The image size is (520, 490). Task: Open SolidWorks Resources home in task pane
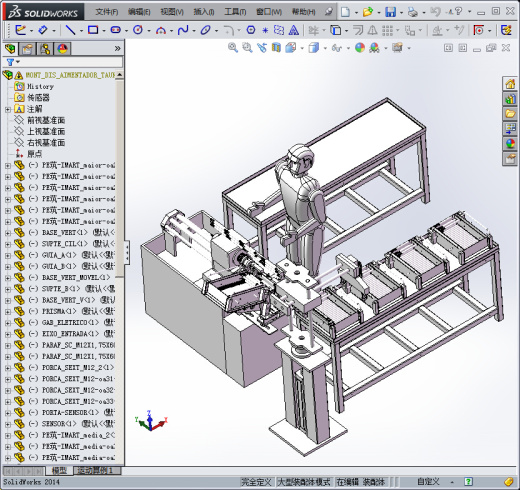pyautogui.click(x=510, y=84)
